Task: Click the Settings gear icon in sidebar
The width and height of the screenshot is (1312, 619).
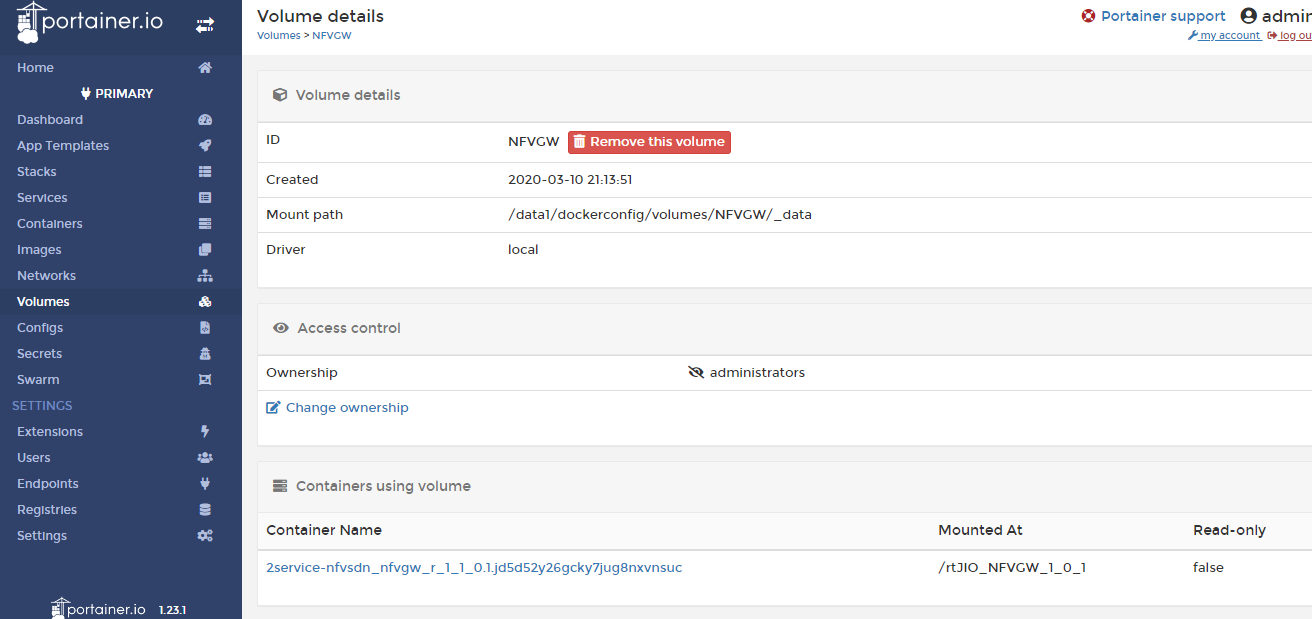Action: 205,535
